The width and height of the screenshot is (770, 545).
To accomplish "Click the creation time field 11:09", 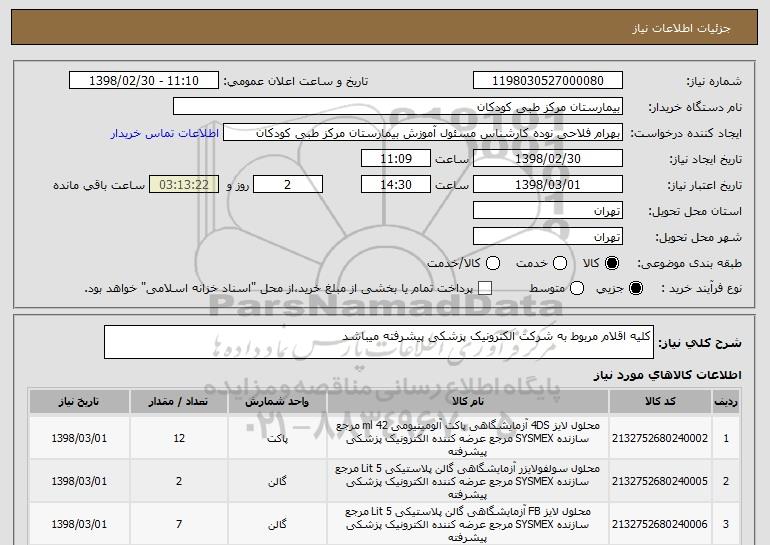I will pos(396,159).
